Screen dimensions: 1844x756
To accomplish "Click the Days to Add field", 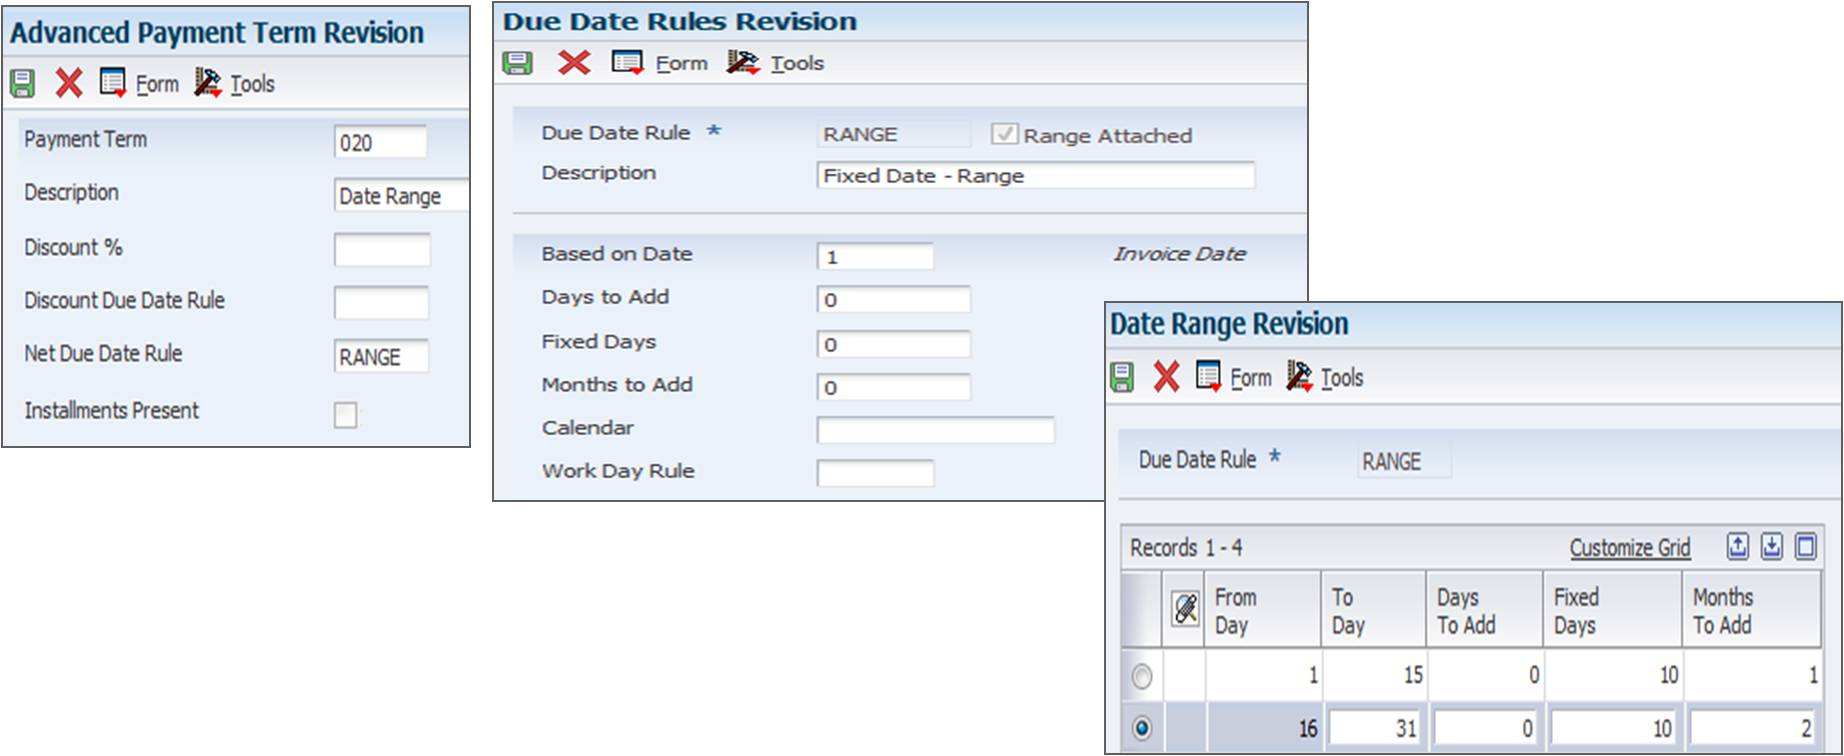I will pyautogui.click(x=894, y=299).
